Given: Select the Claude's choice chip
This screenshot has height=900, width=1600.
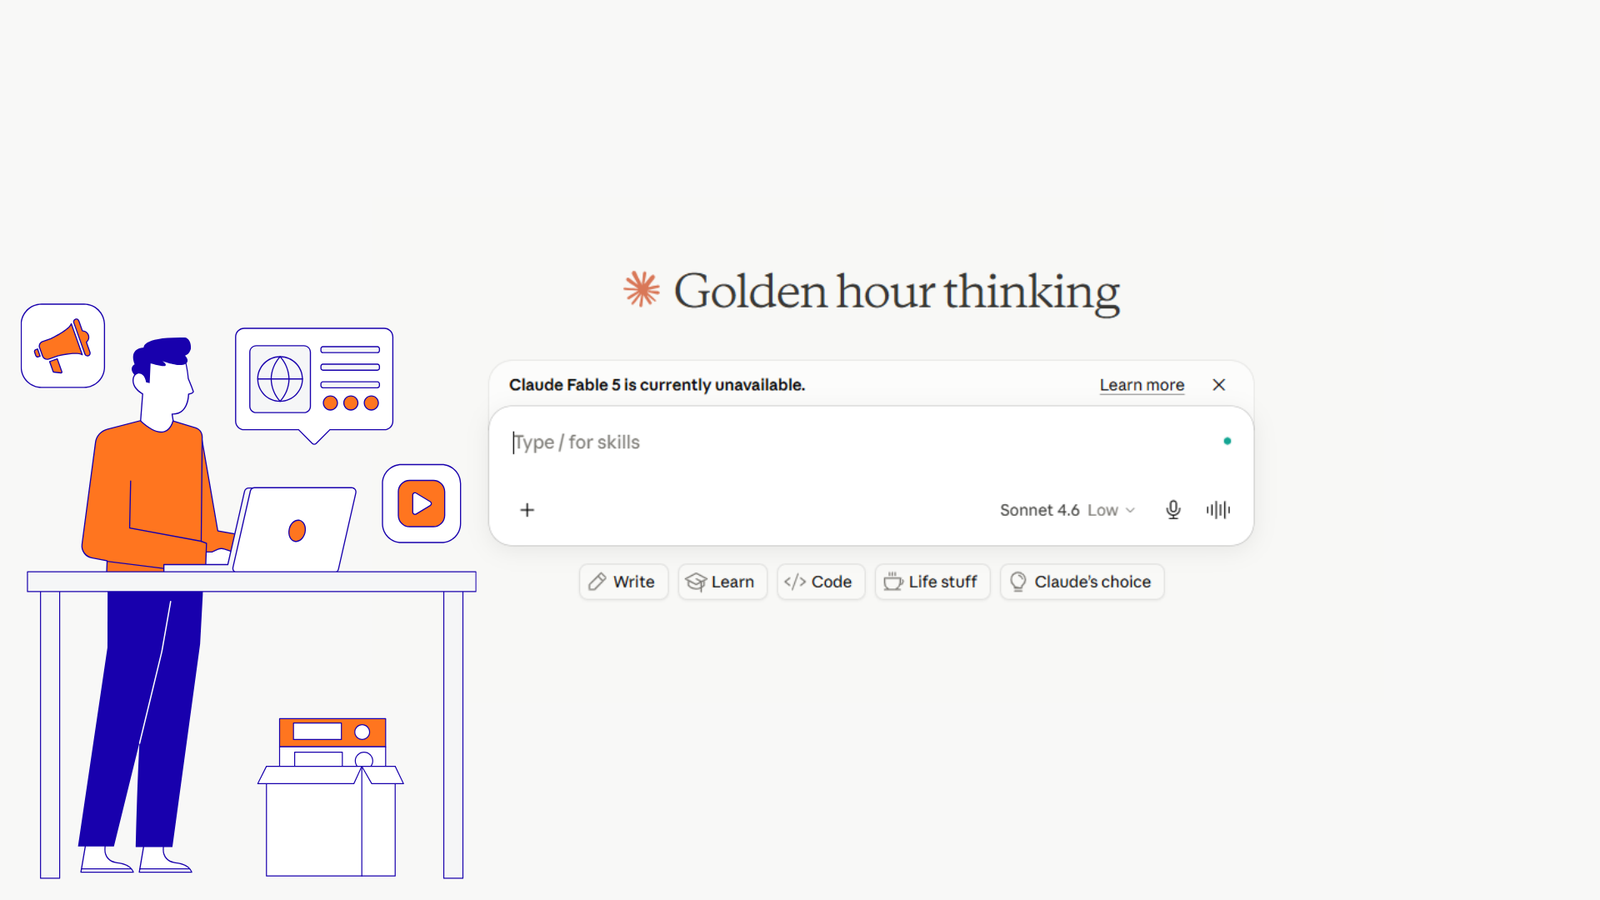Looking at the screenshot, I should 1082,582.
